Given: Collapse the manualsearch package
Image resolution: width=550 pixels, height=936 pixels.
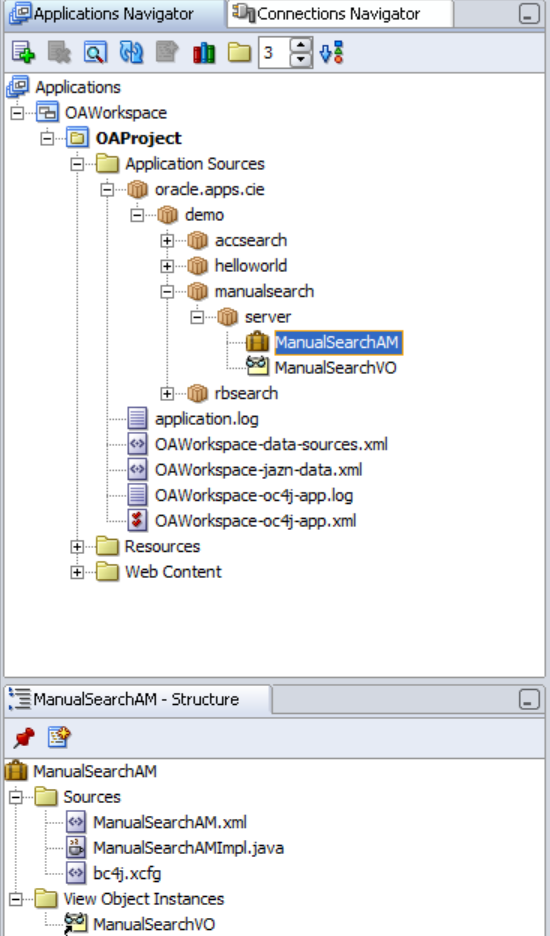Looking at the screenshot, I should 167,291.
